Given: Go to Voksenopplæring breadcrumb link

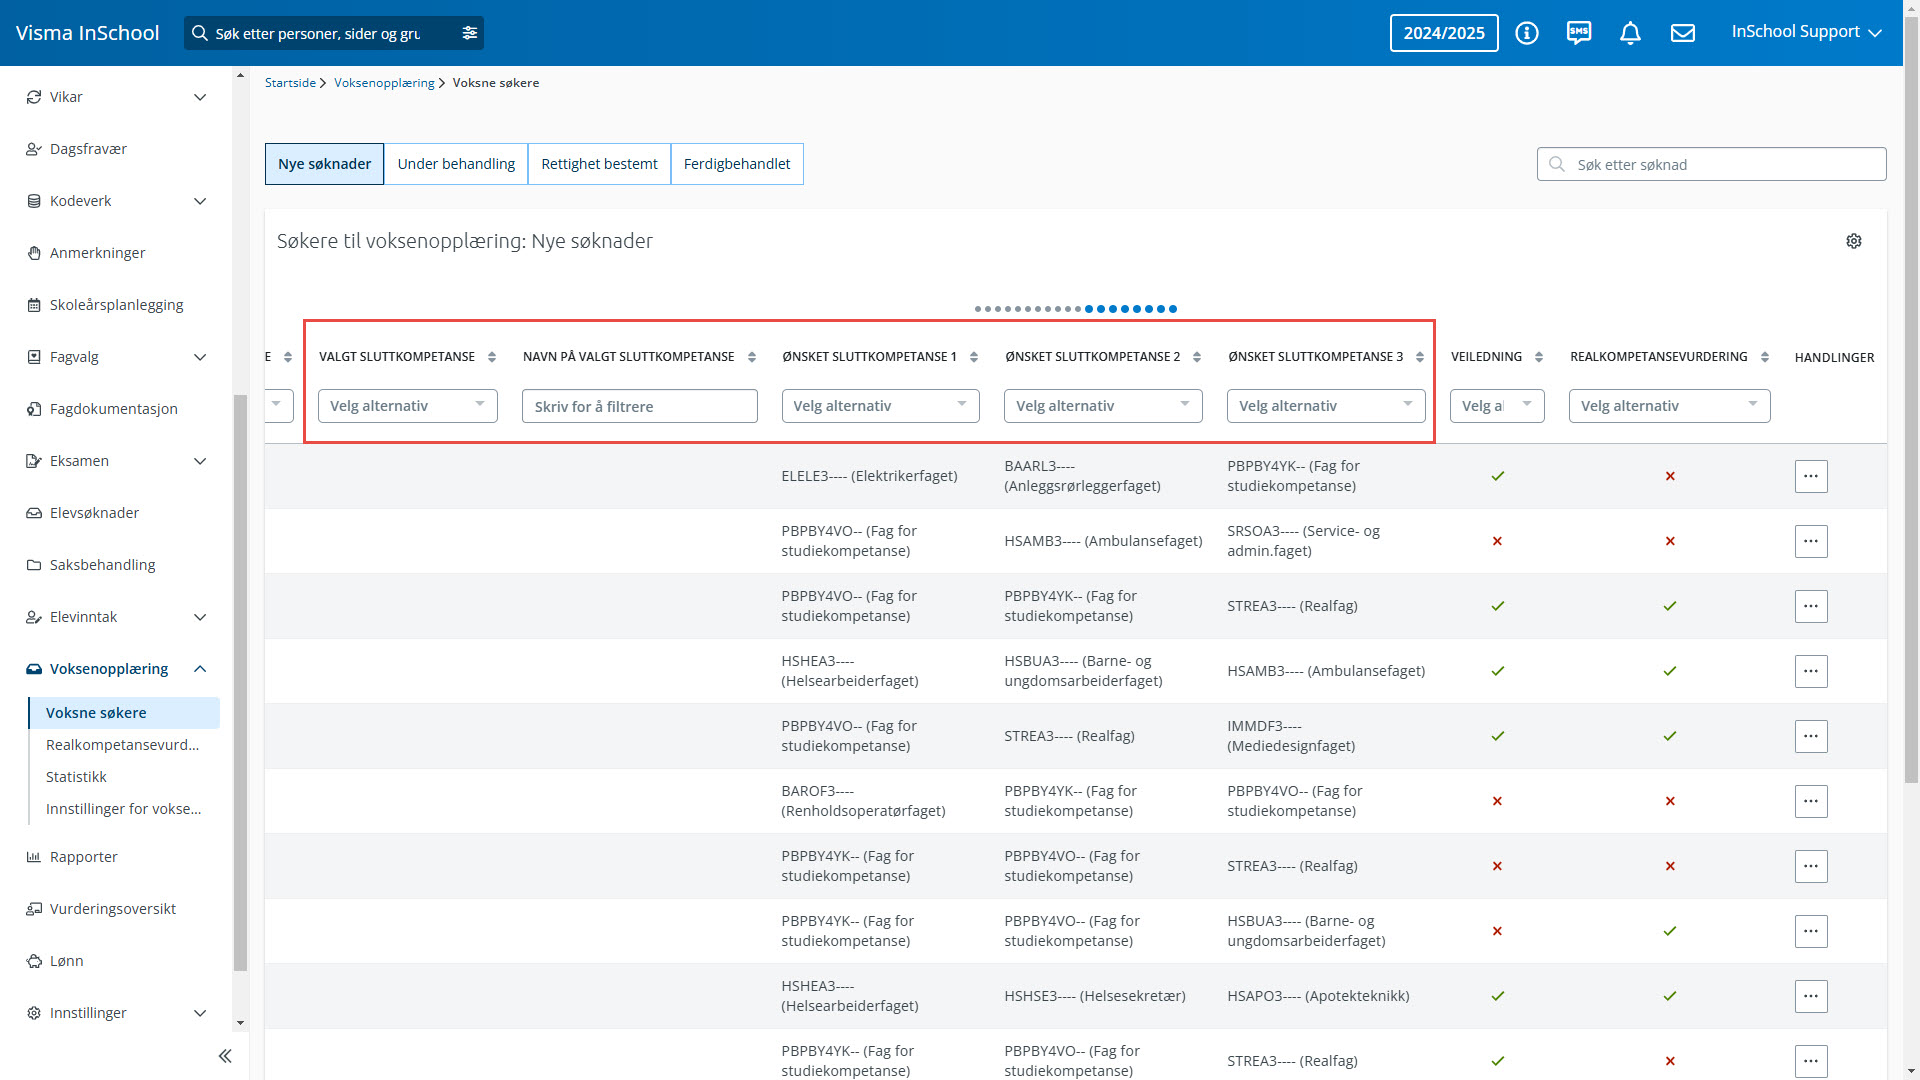Looking at the screenshot, I should pos(384,83).
